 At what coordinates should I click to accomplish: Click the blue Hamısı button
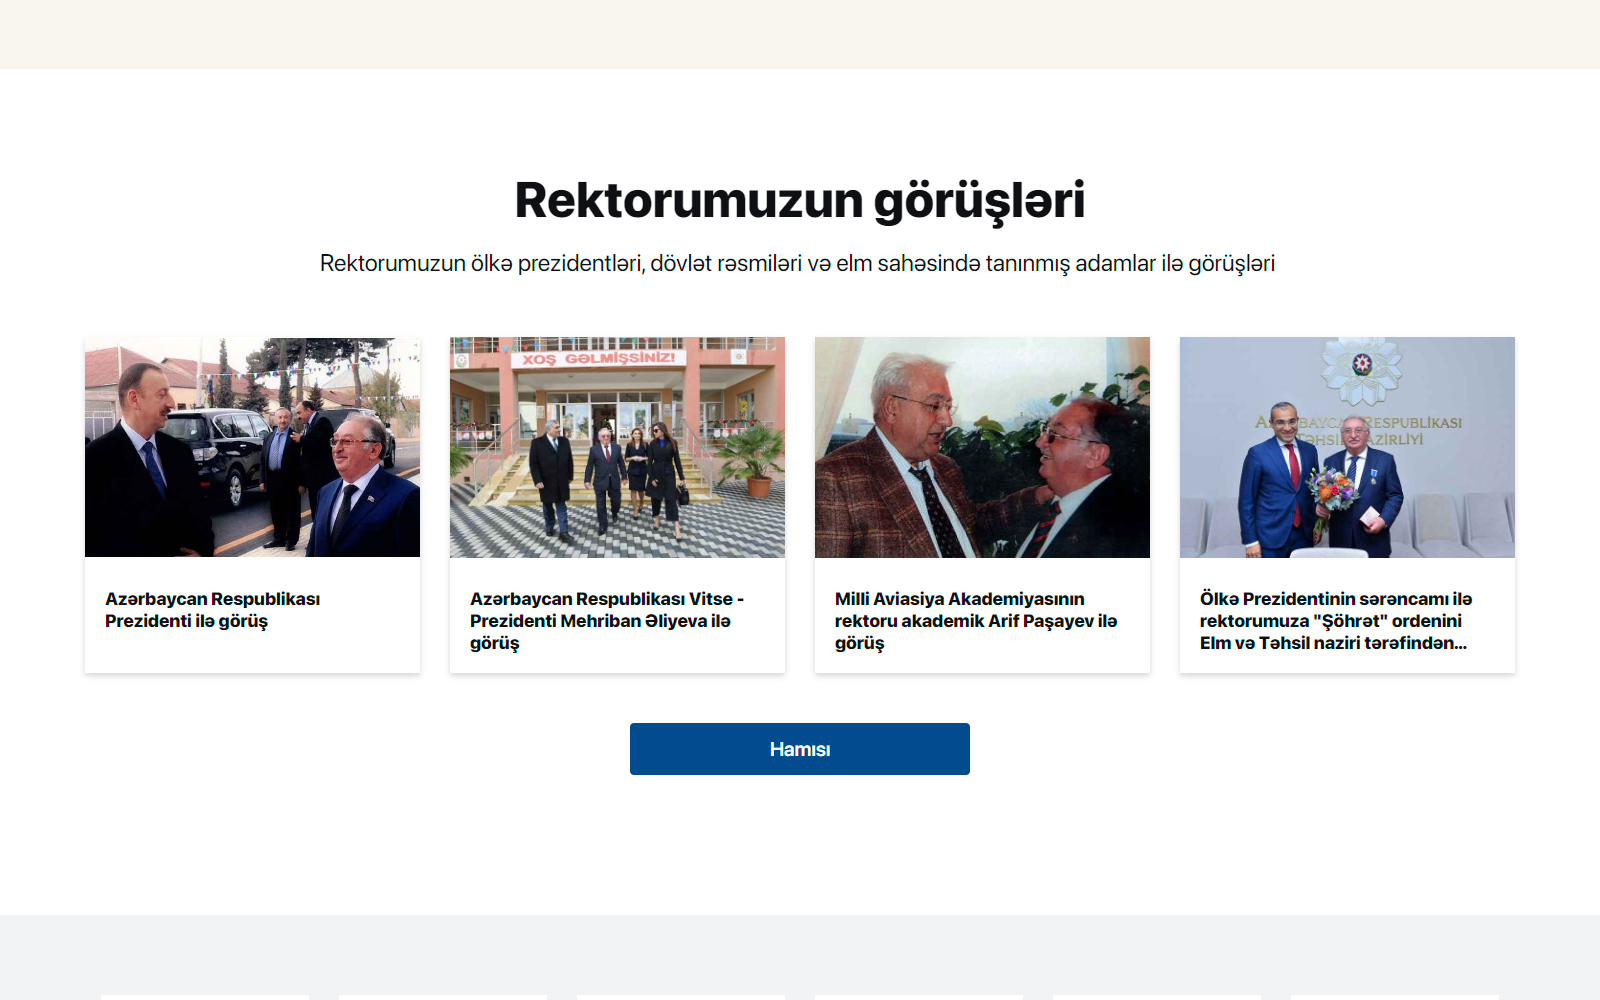(800, 749)
